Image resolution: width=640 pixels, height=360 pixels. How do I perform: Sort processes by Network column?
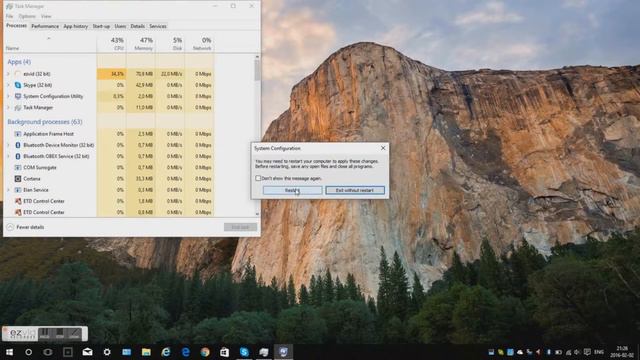pyautogui.click(x=200, y=43)
